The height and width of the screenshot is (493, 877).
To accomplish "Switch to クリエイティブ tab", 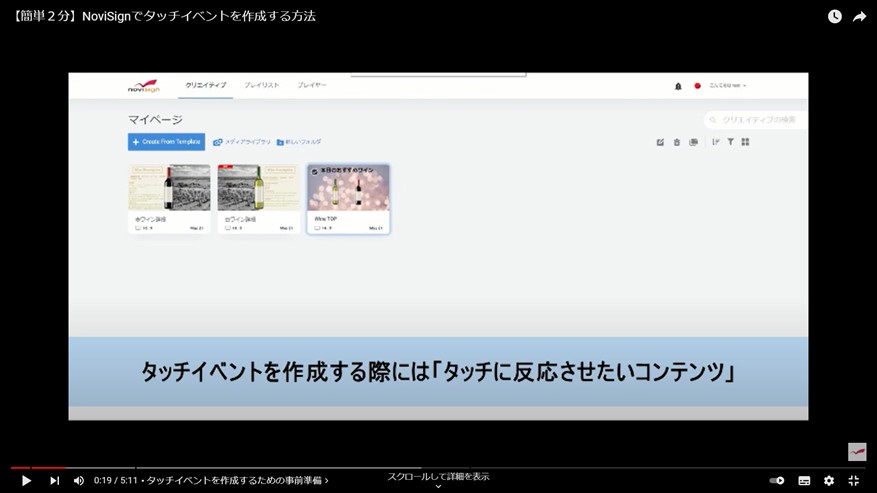I will [206, 85].
